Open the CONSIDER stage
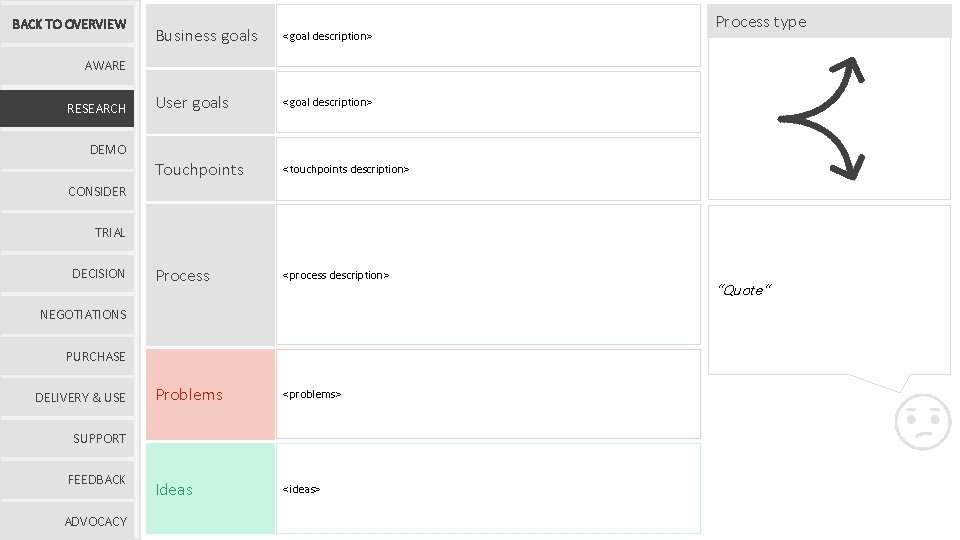Image resolution: width=960 pixels, height=540 pixels. coord(69,191)
